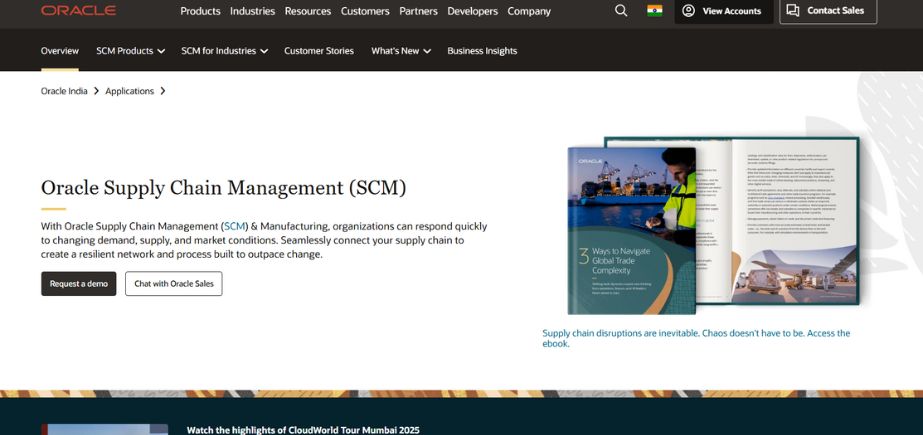Select the India flag country icon

655,11
